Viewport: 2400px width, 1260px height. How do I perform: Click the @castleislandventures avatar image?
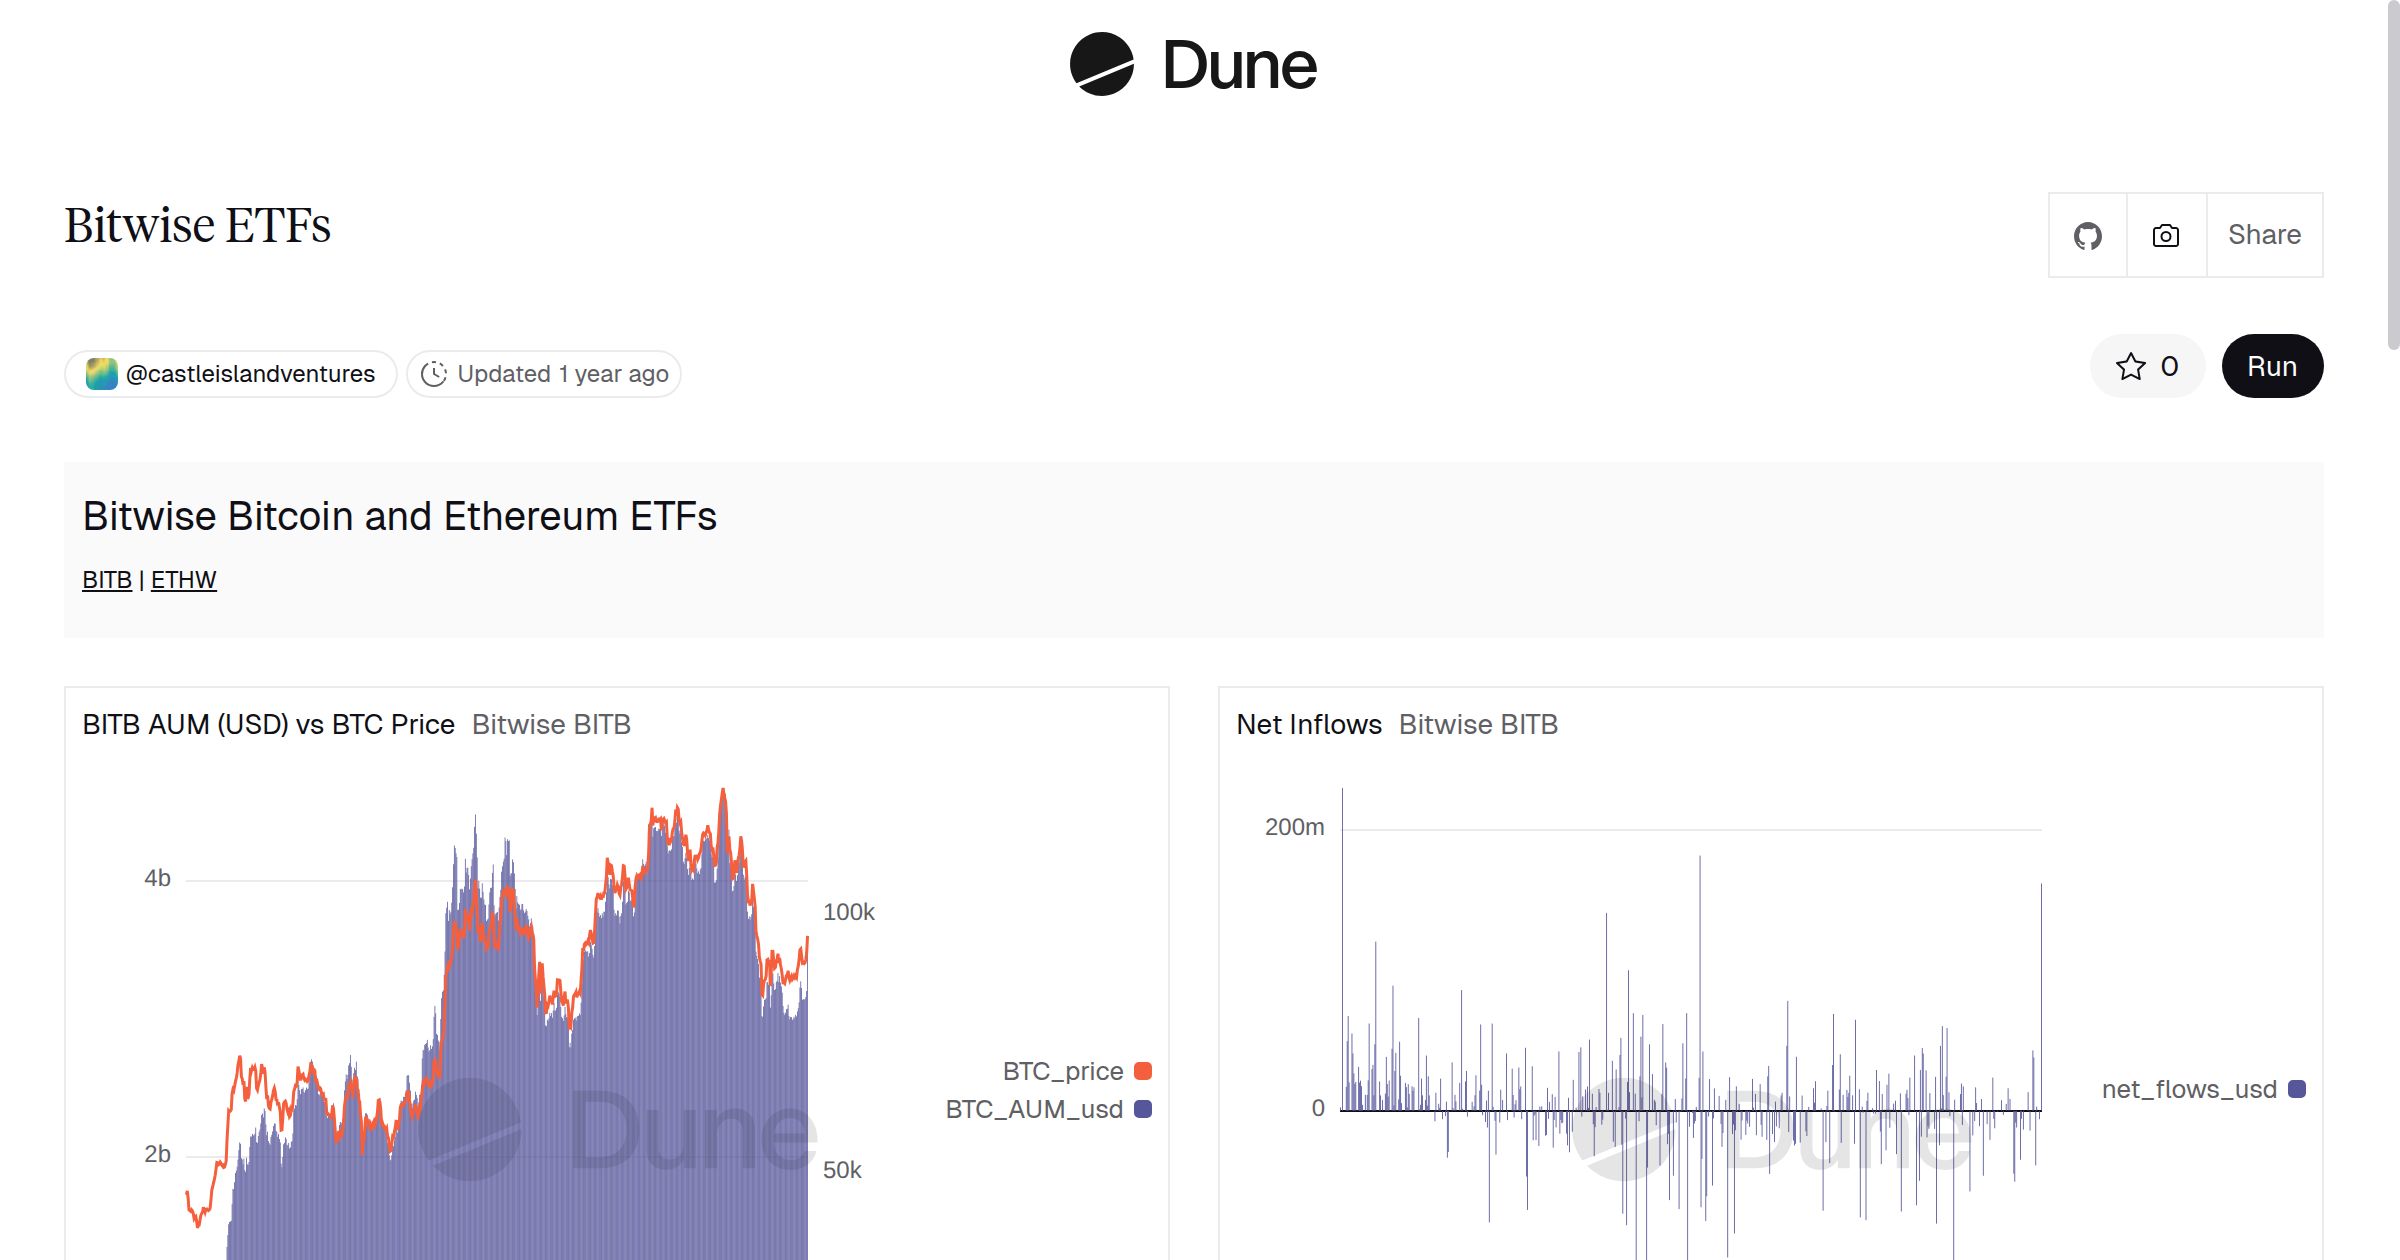point(101,373)
